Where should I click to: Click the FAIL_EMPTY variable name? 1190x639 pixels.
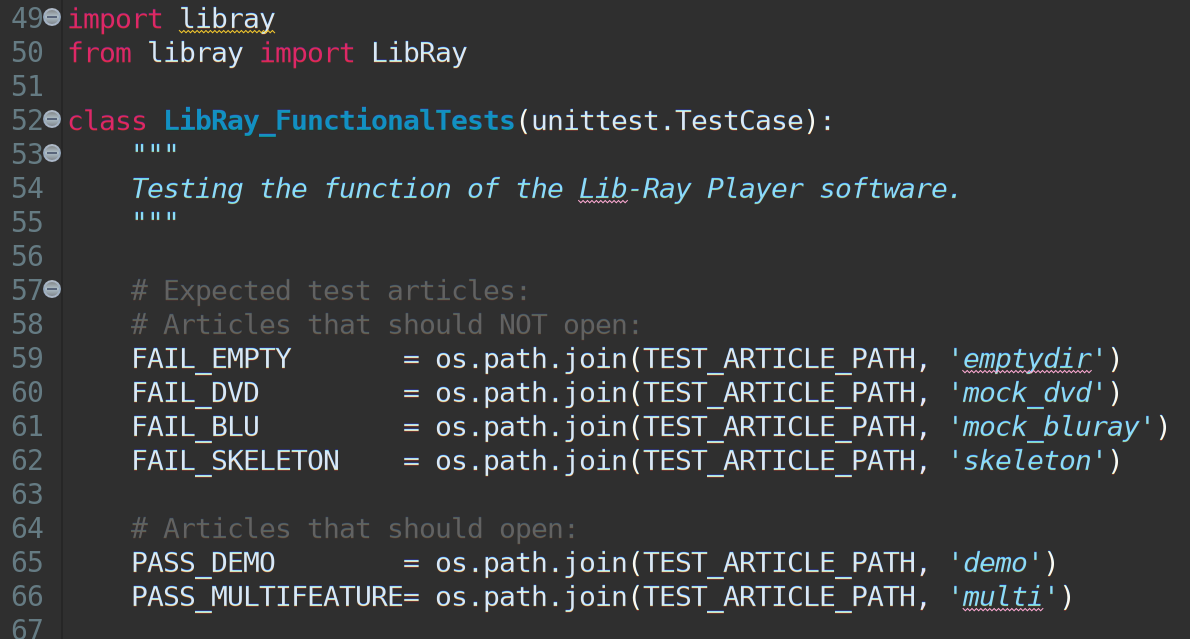pos(211,358)
